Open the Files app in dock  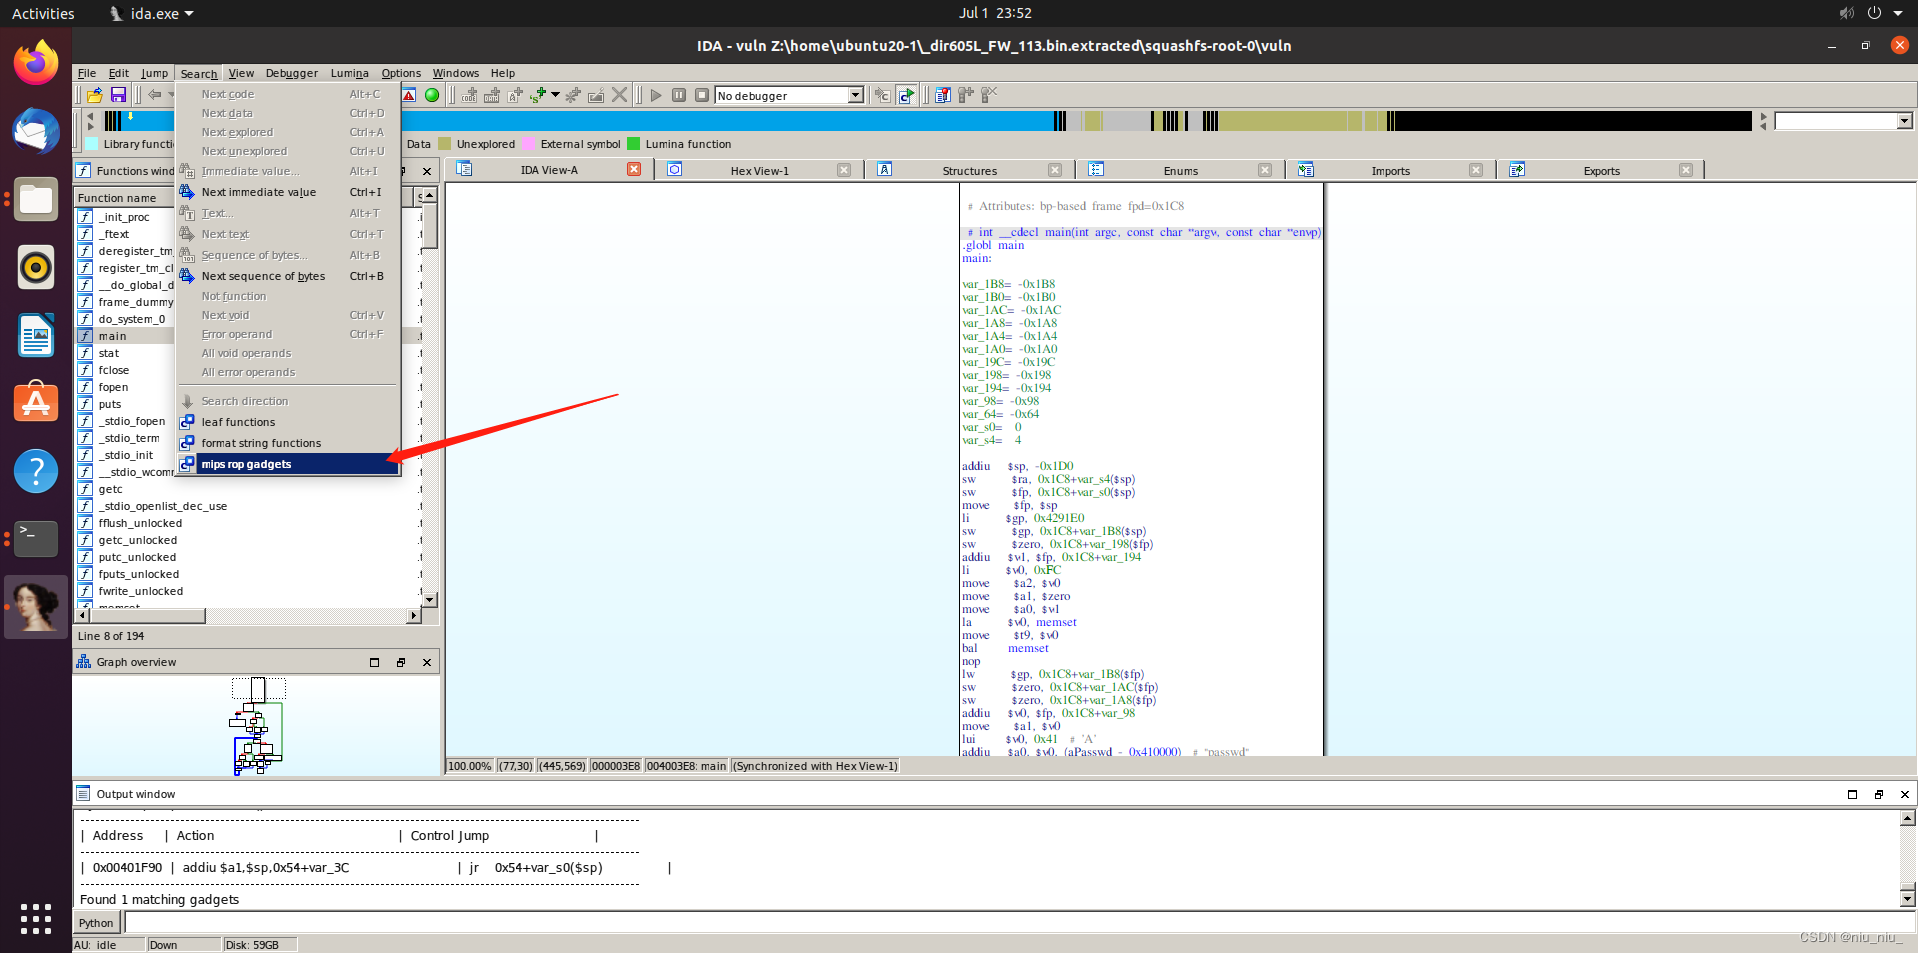coord(36,199)
